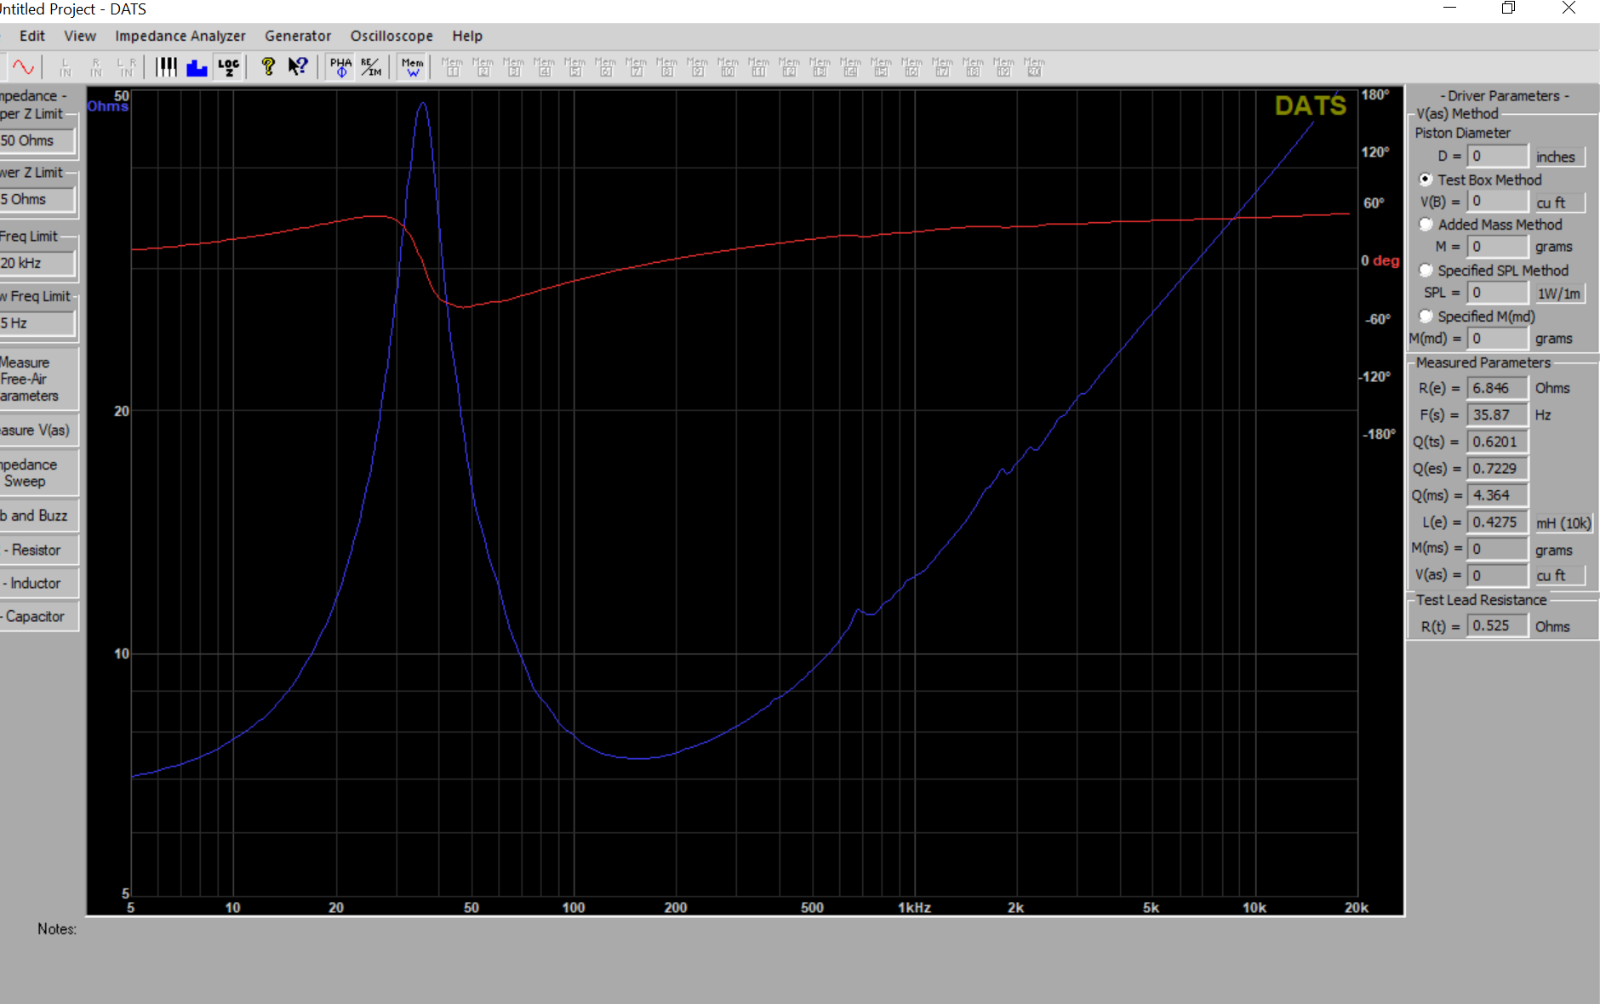Viewport: 1600px width, 1004px height.
Task: Click the context help arrow-question icon
Action: 298,67
